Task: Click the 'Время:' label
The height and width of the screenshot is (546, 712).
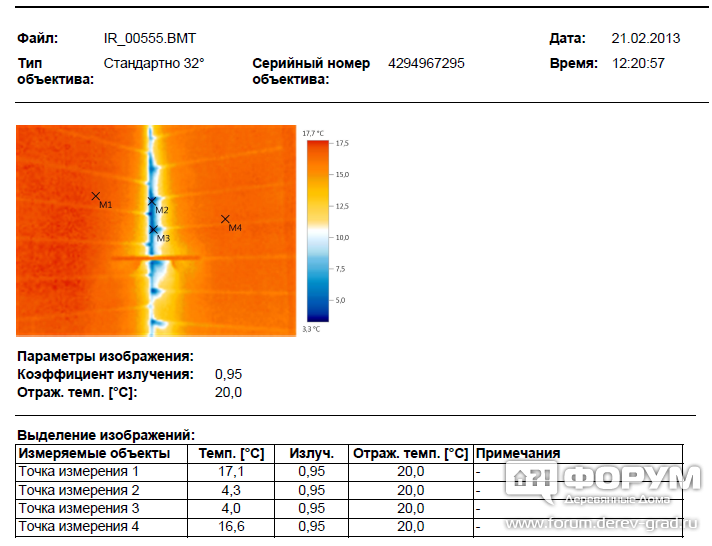Action: [x=574, y=63]
